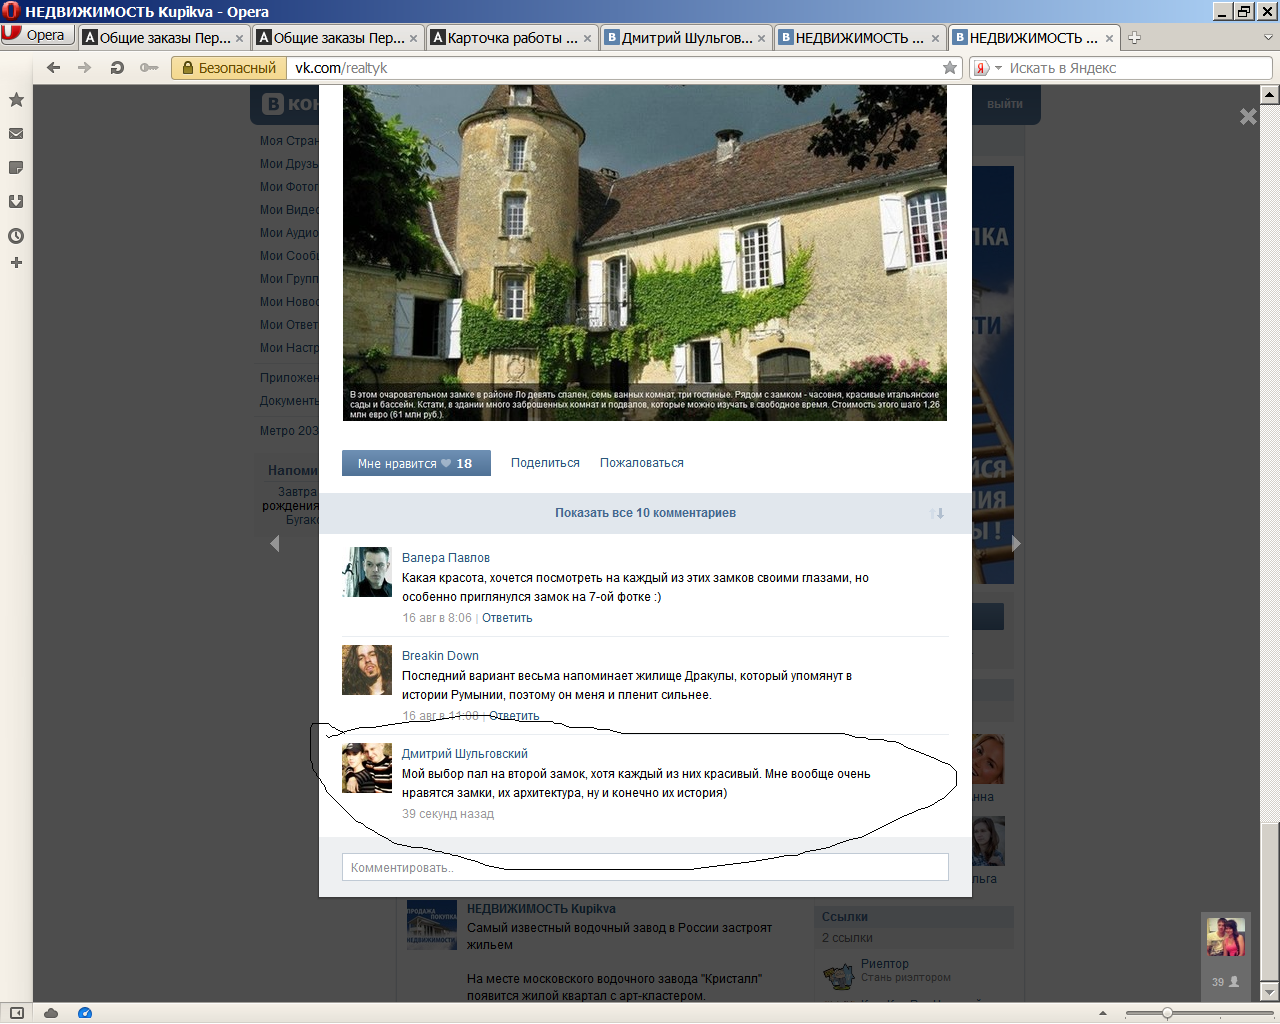Go back with the back arrow
Image resolution: width=1280 pixels, height=1024 pixels.
coord(54,68)
